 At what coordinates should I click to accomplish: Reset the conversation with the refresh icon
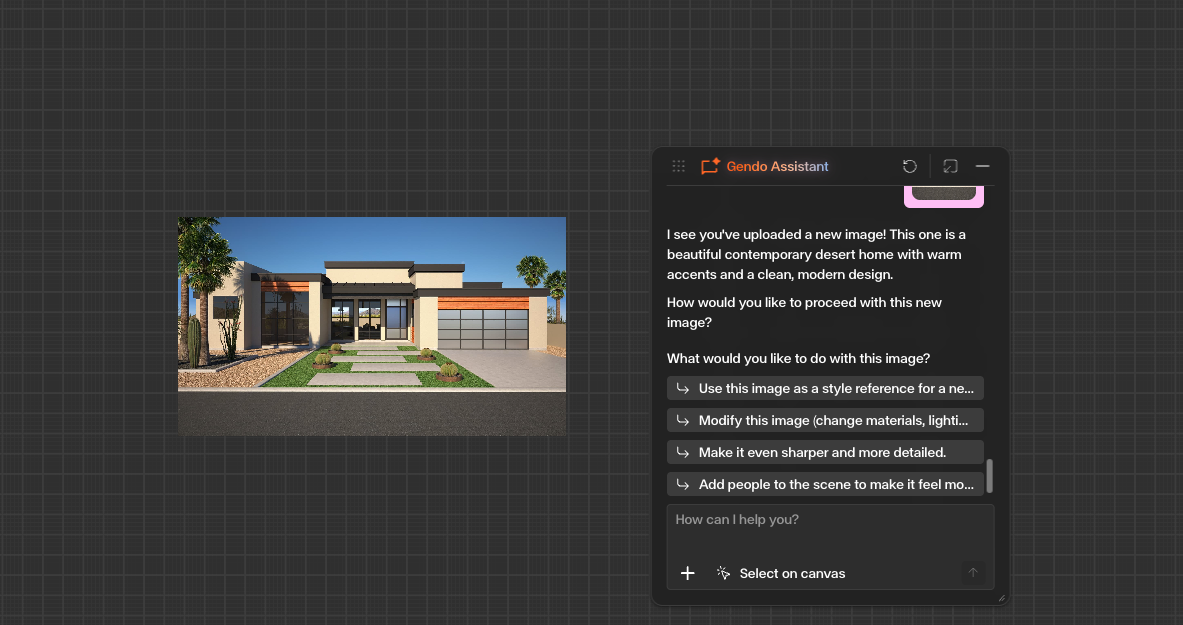909,167
